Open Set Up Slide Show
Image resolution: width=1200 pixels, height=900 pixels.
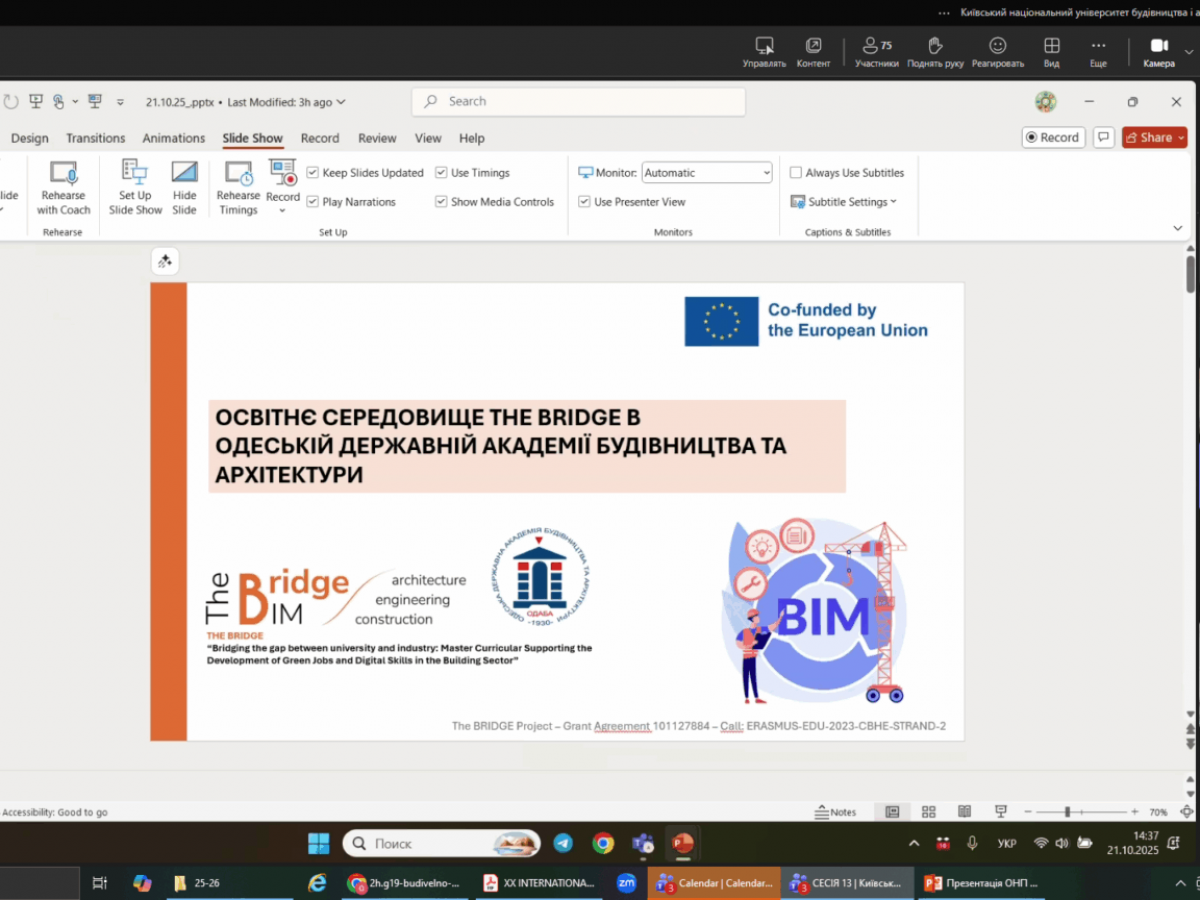134,188
